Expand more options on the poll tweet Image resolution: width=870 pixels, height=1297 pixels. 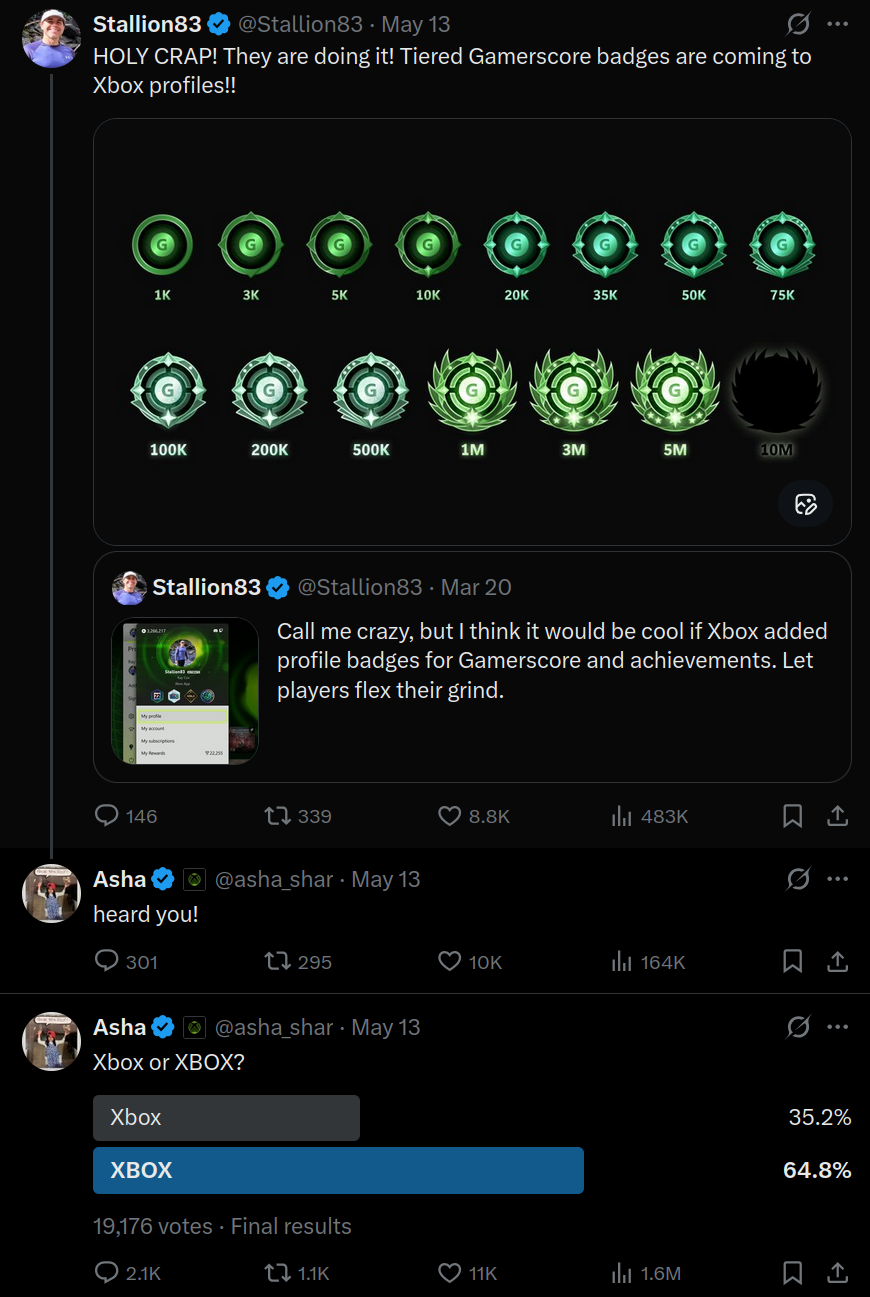[838, 1027]
